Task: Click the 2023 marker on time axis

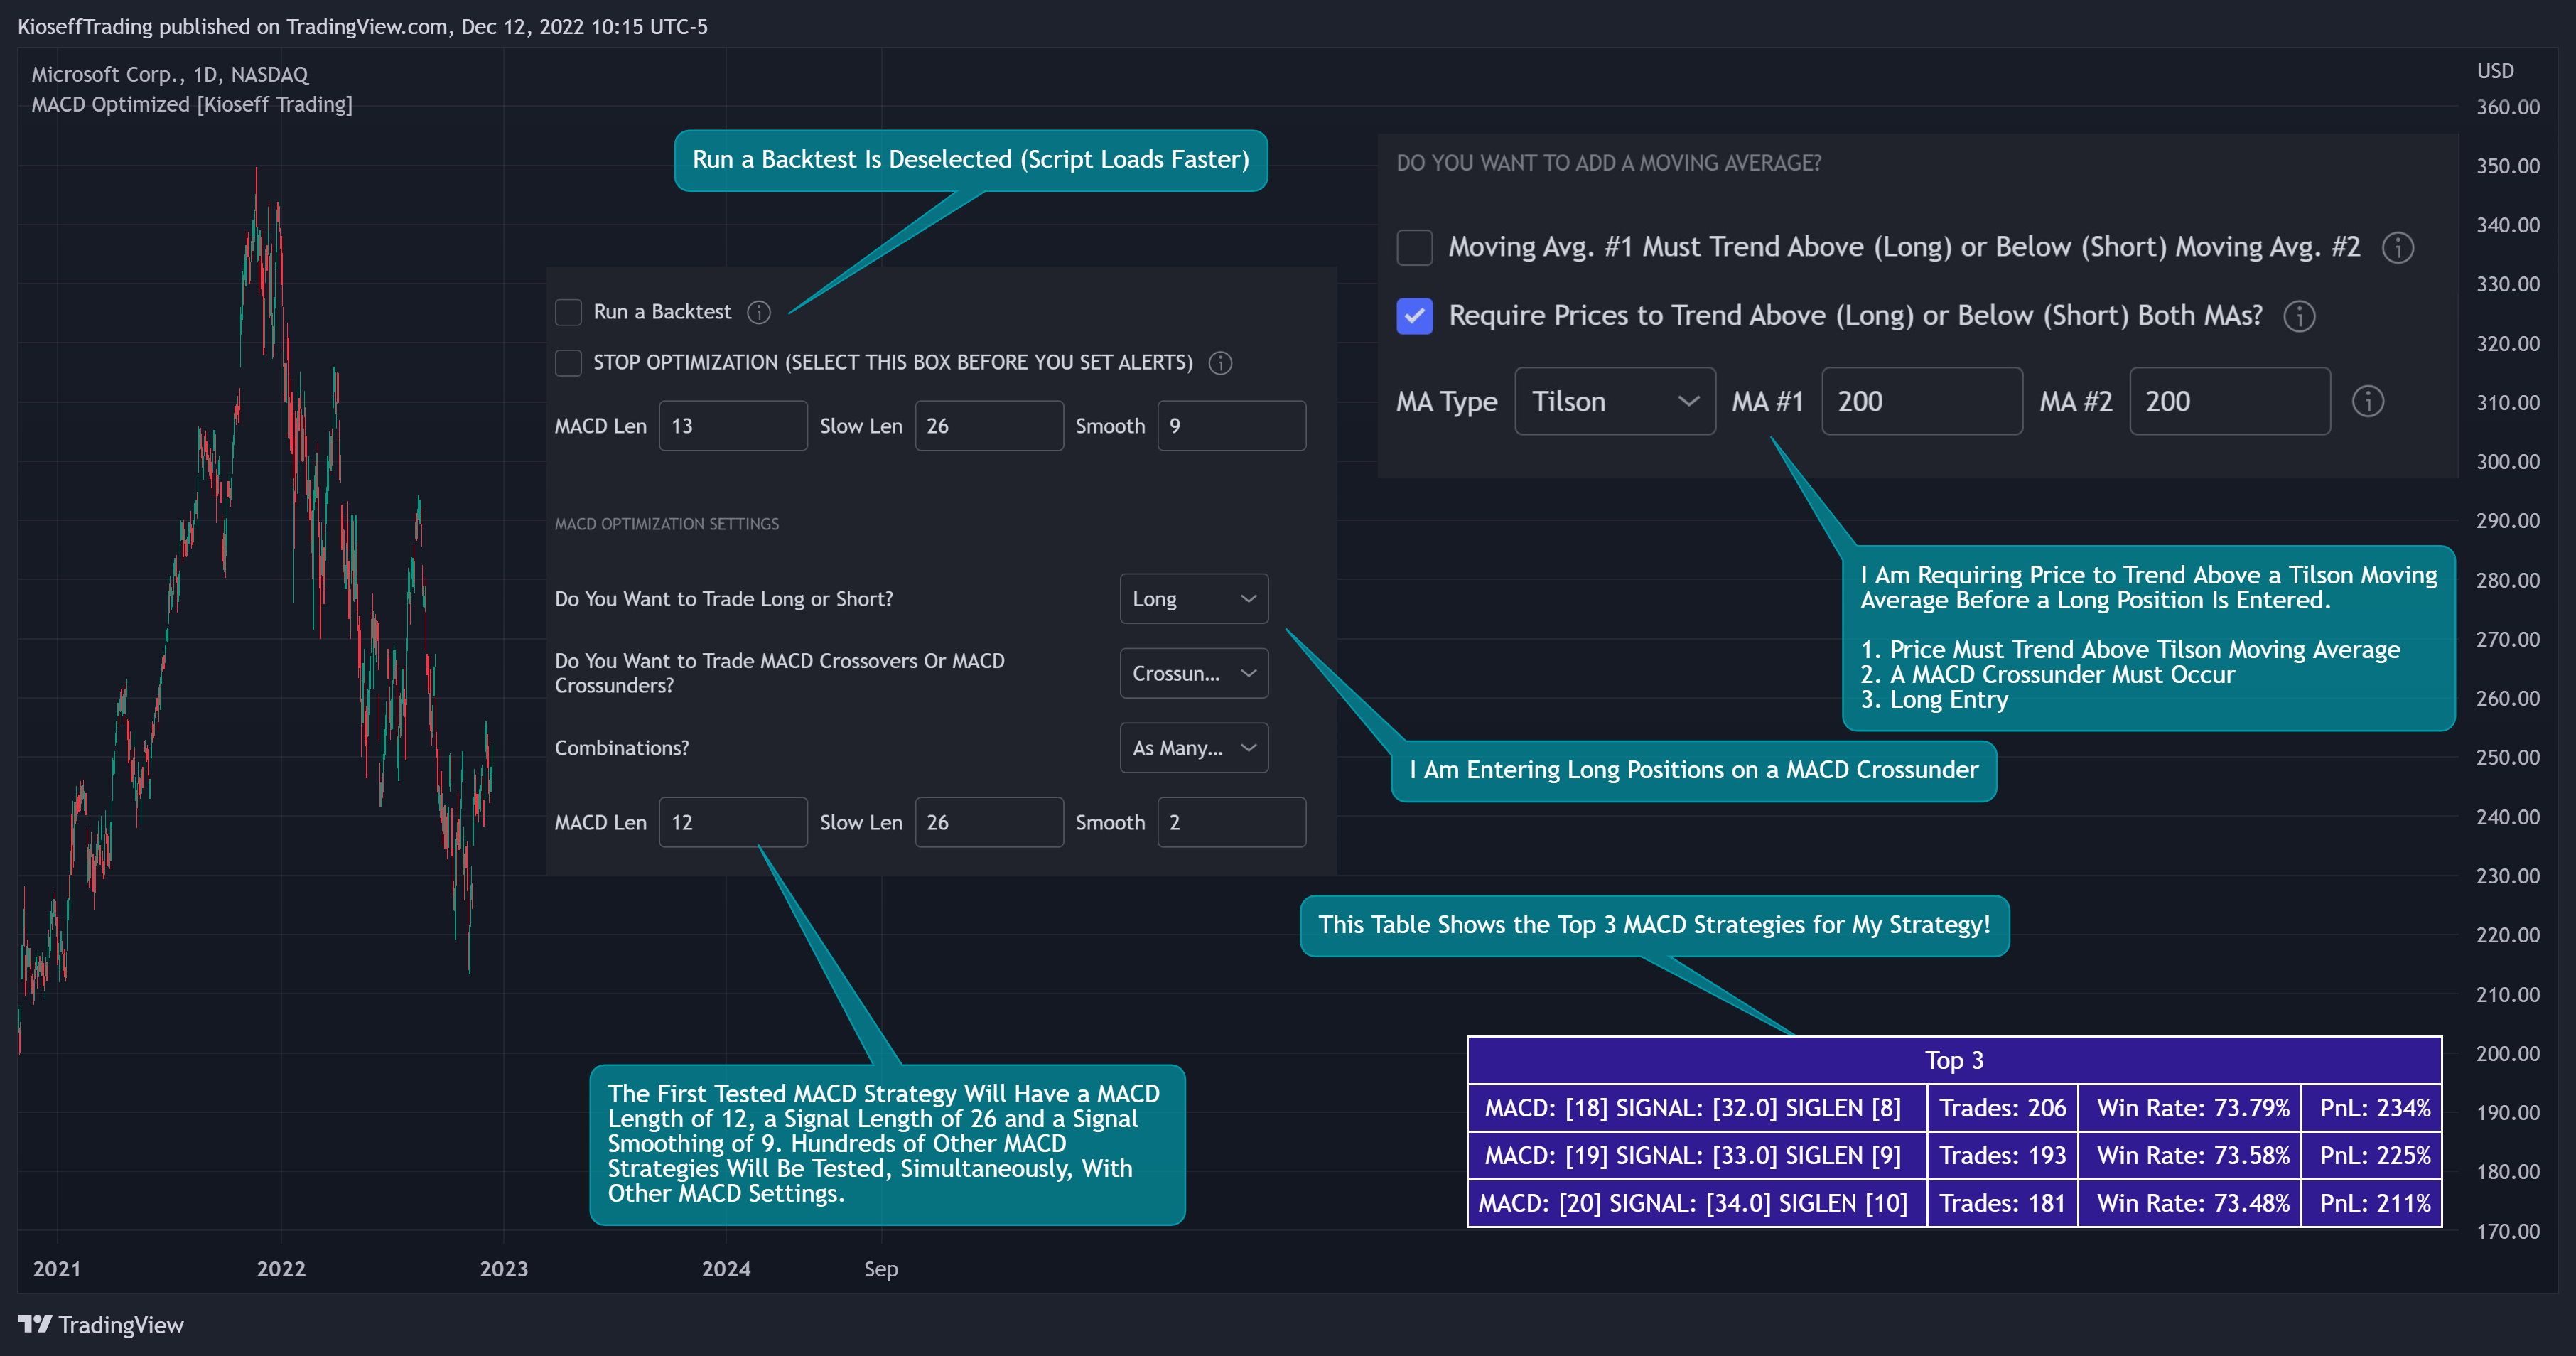Action: point(504,1269)
